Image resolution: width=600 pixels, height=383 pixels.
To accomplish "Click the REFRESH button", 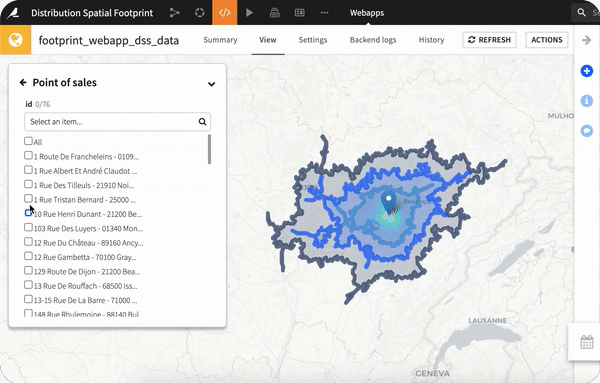I will coord(489,40).
